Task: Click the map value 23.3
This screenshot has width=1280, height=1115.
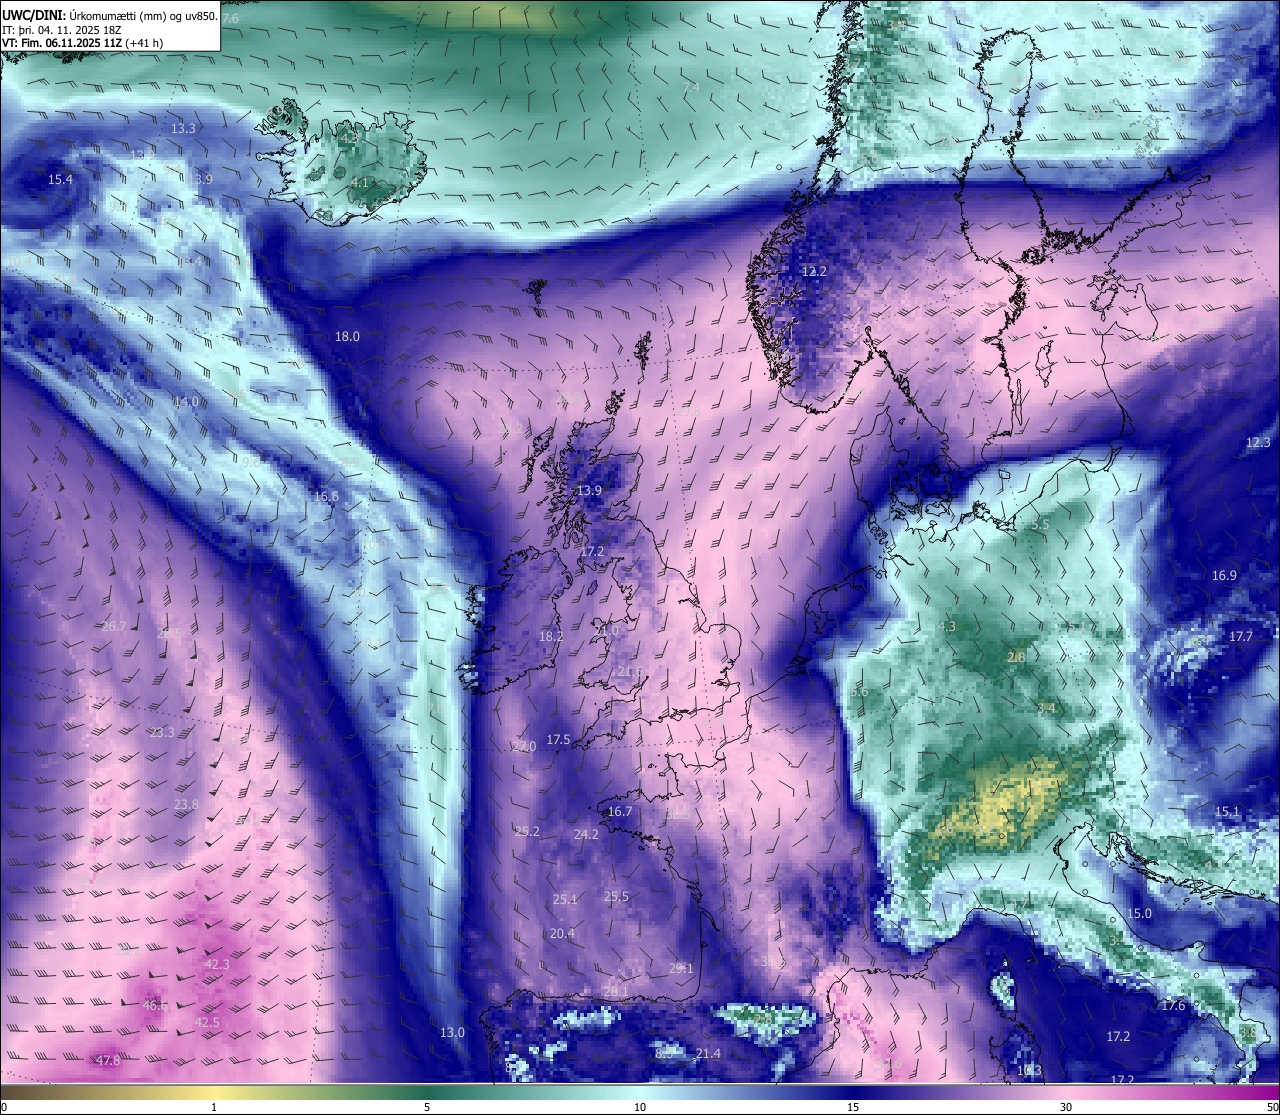Action: coord(162,733)
